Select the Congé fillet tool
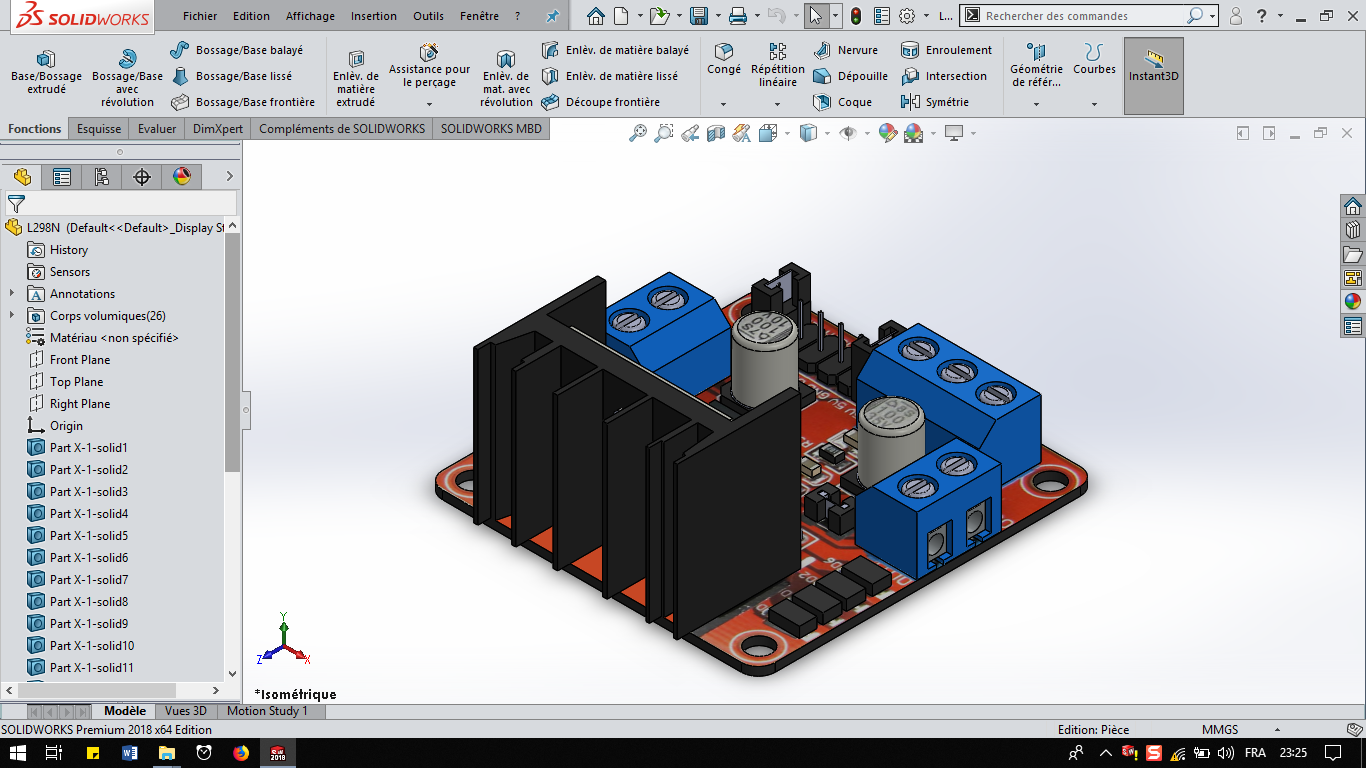The image size is (1366, 768). (724, 59)
